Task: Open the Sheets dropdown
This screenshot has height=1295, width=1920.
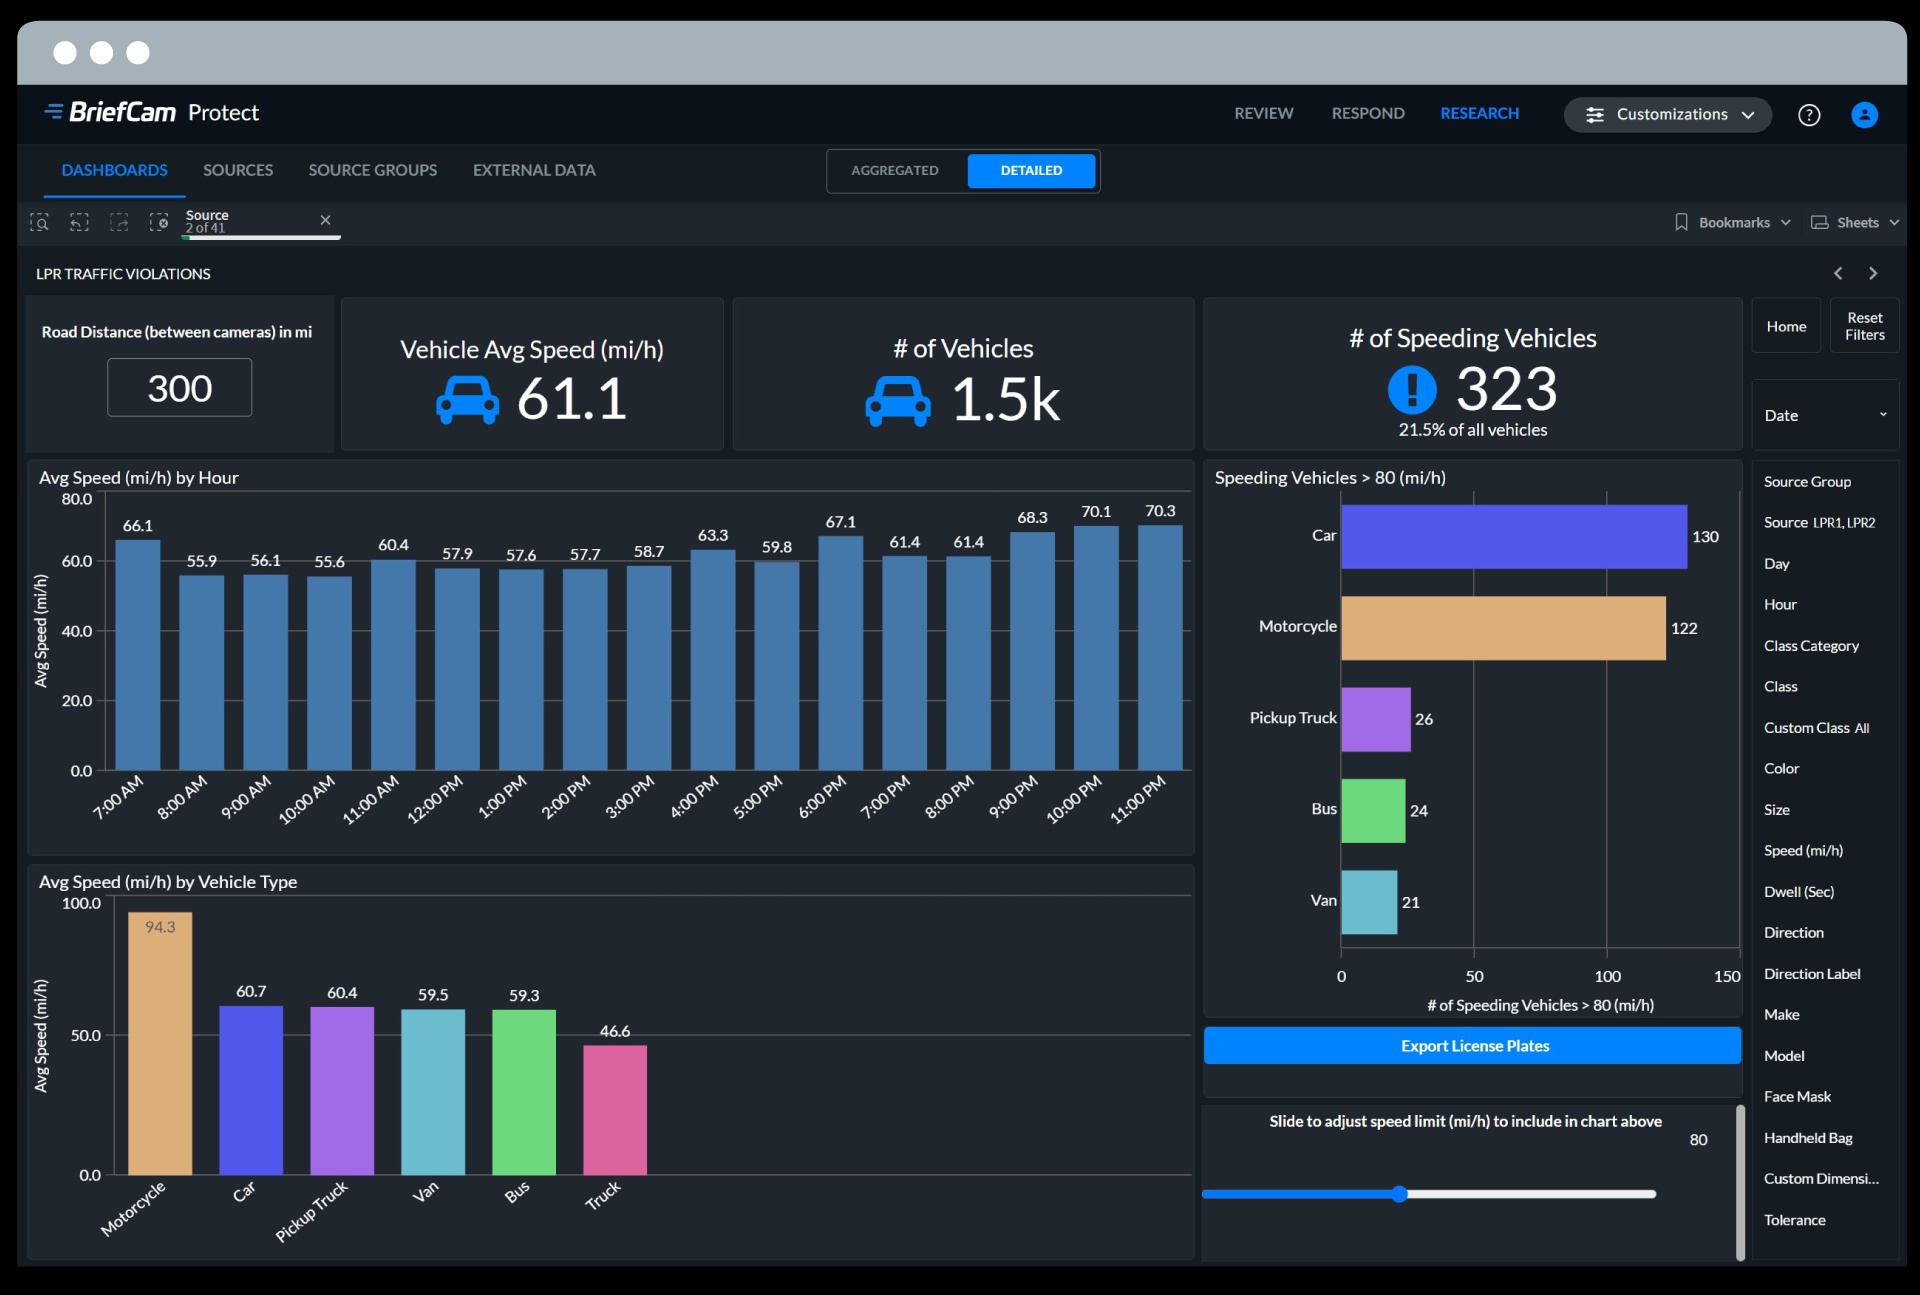Action: [x=1855, y=222]
